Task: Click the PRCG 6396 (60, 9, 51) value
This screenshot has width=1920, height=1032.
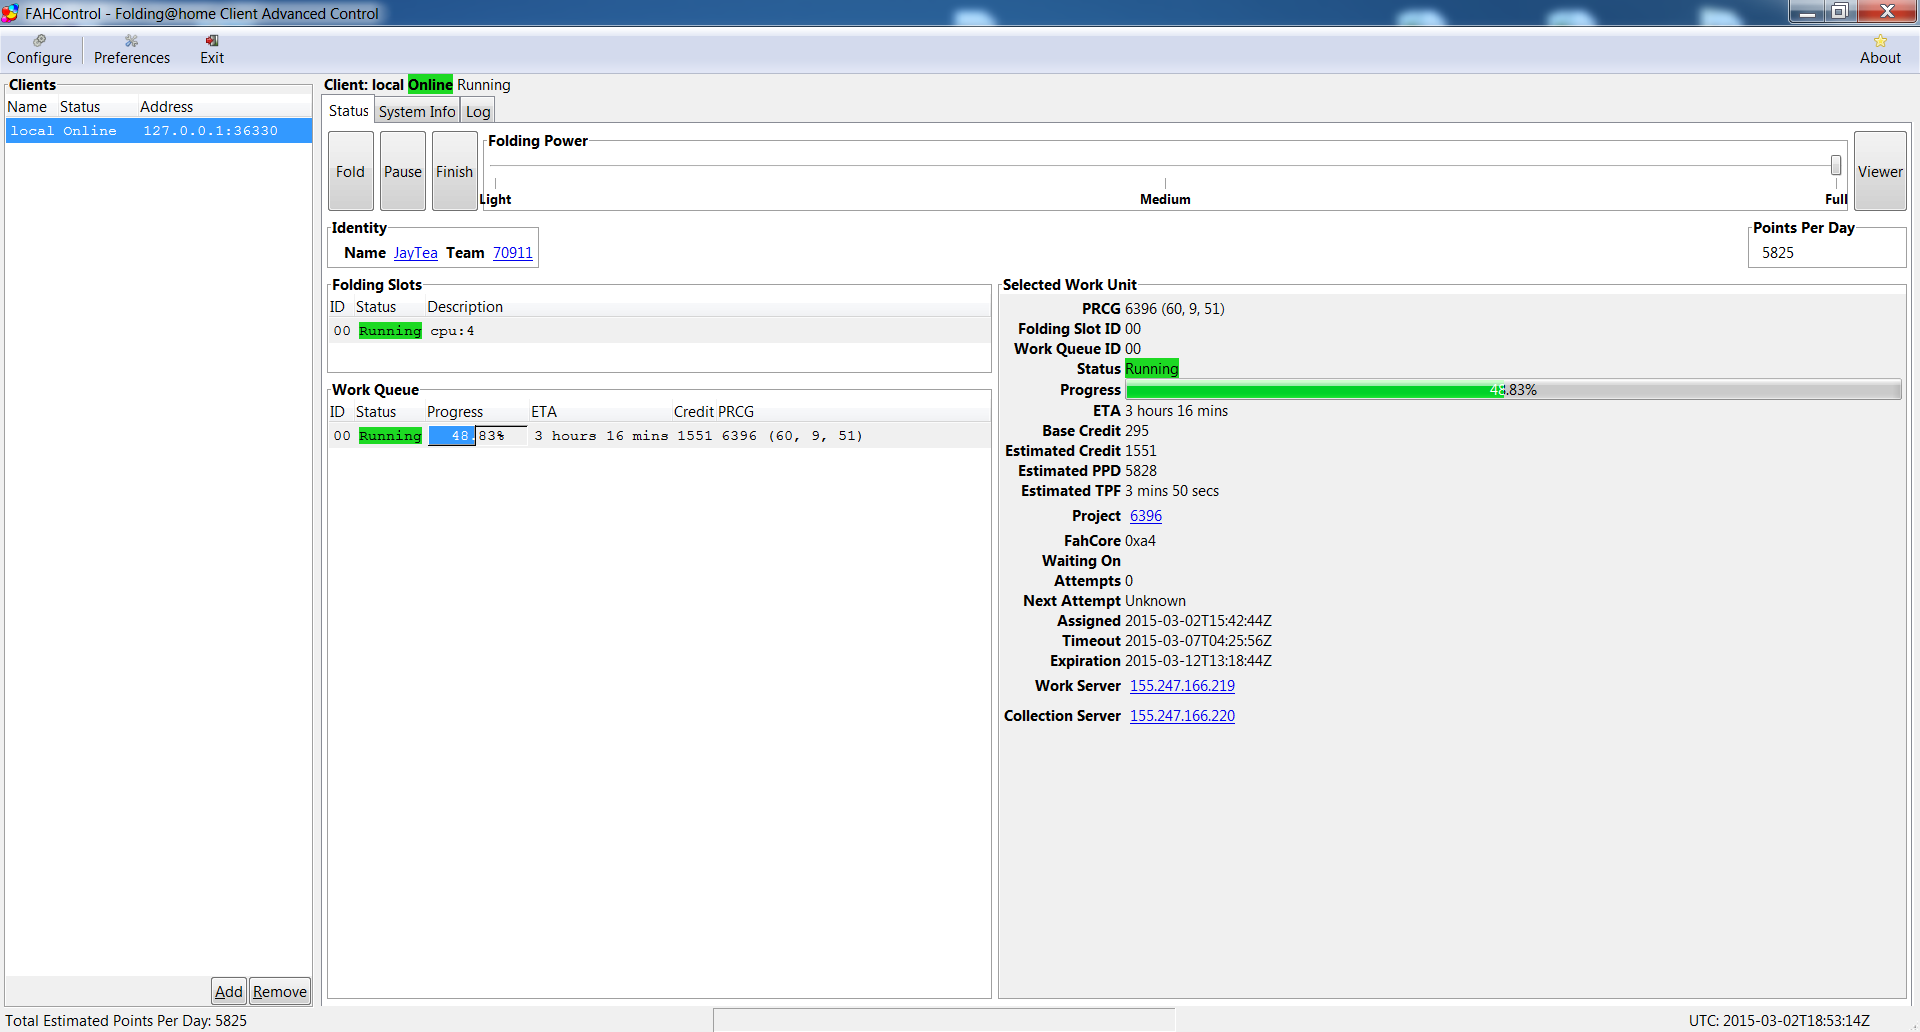Action: point(1175,309)
